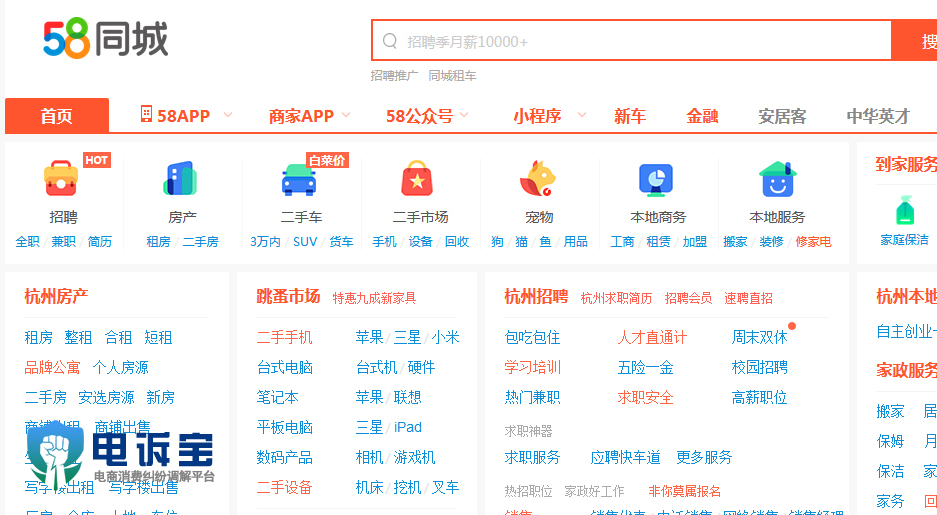Open the 房产 building icon
This screenshot has height=515, width=937.
click(180, 178)
